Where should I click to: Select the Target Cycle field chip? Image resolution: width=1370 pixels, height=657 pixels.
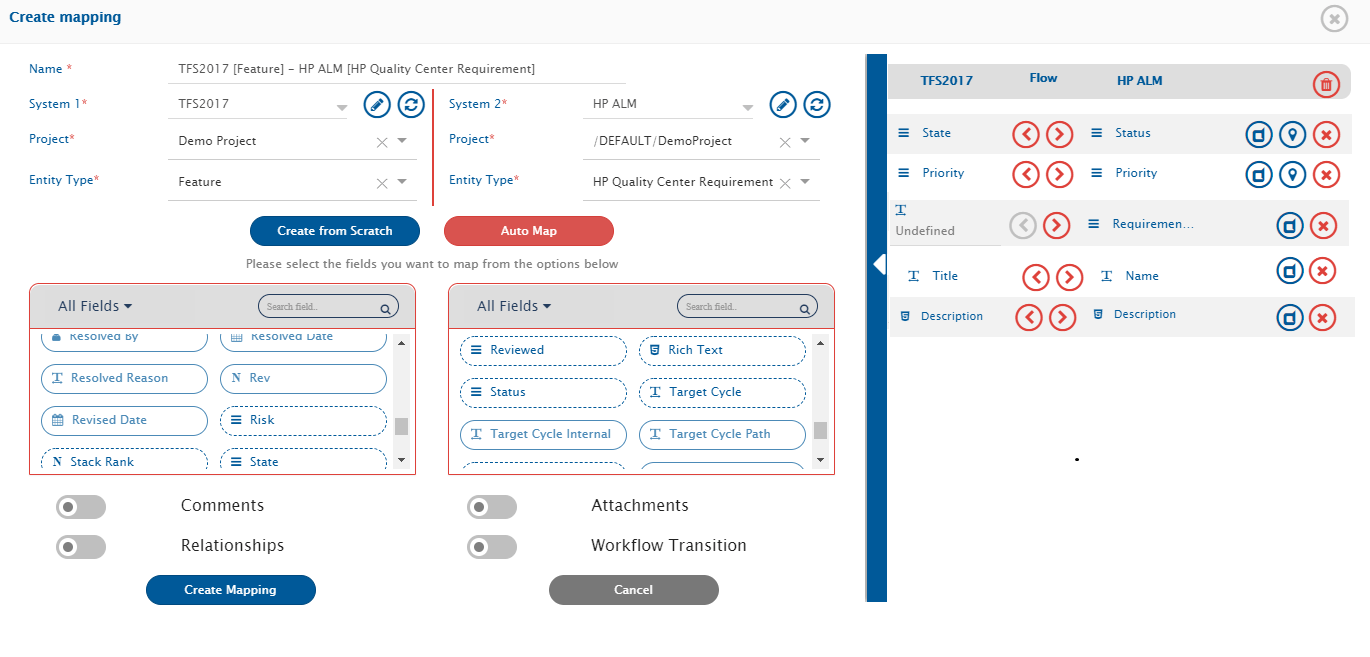point(721,393)
